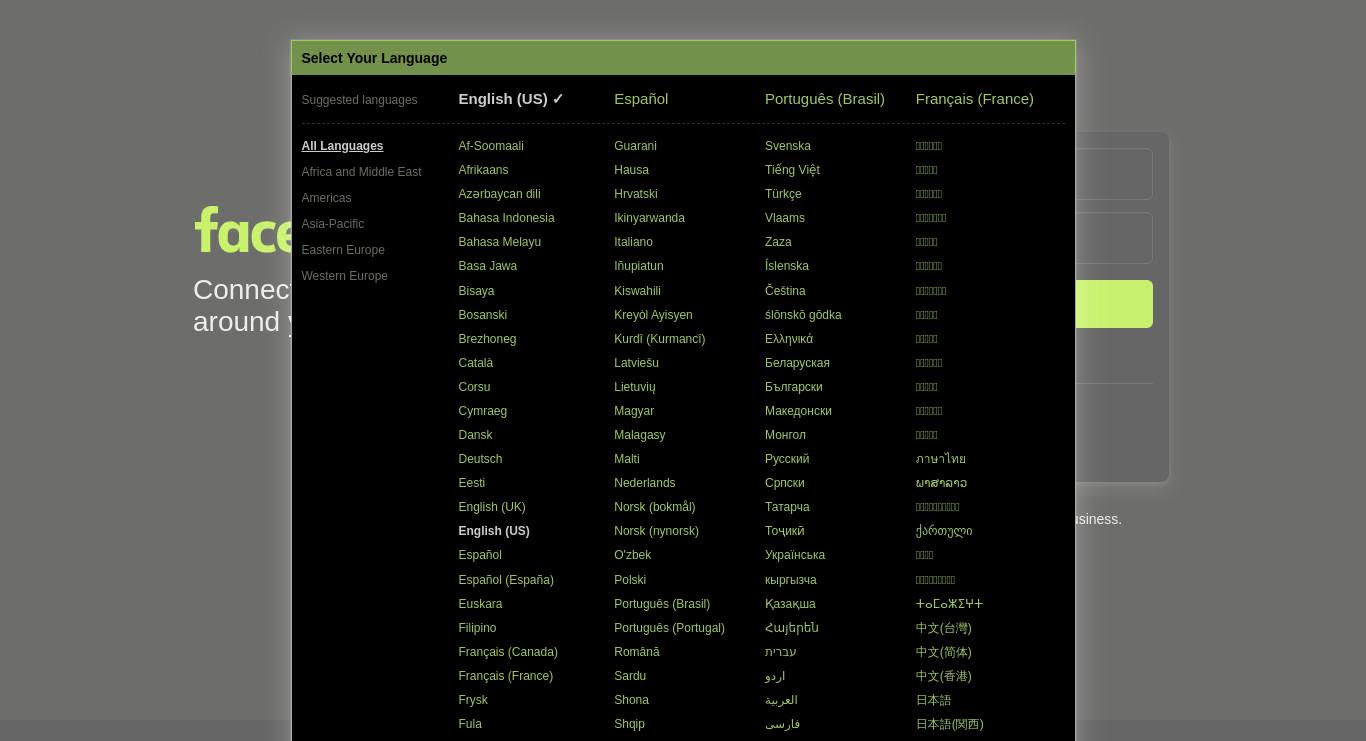Image resolution: width=1366 pixels, height=741 pixels.
Task: Choose Română
Action: point(636,652)
